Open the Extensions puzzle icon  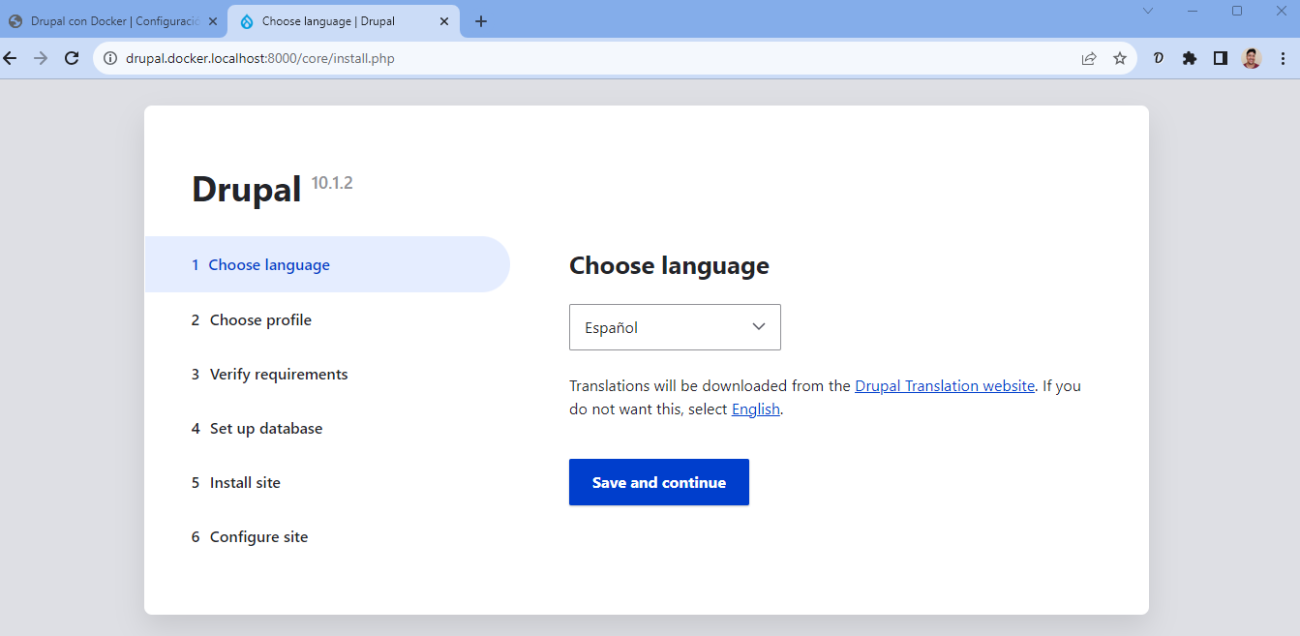click(1189, 58)
